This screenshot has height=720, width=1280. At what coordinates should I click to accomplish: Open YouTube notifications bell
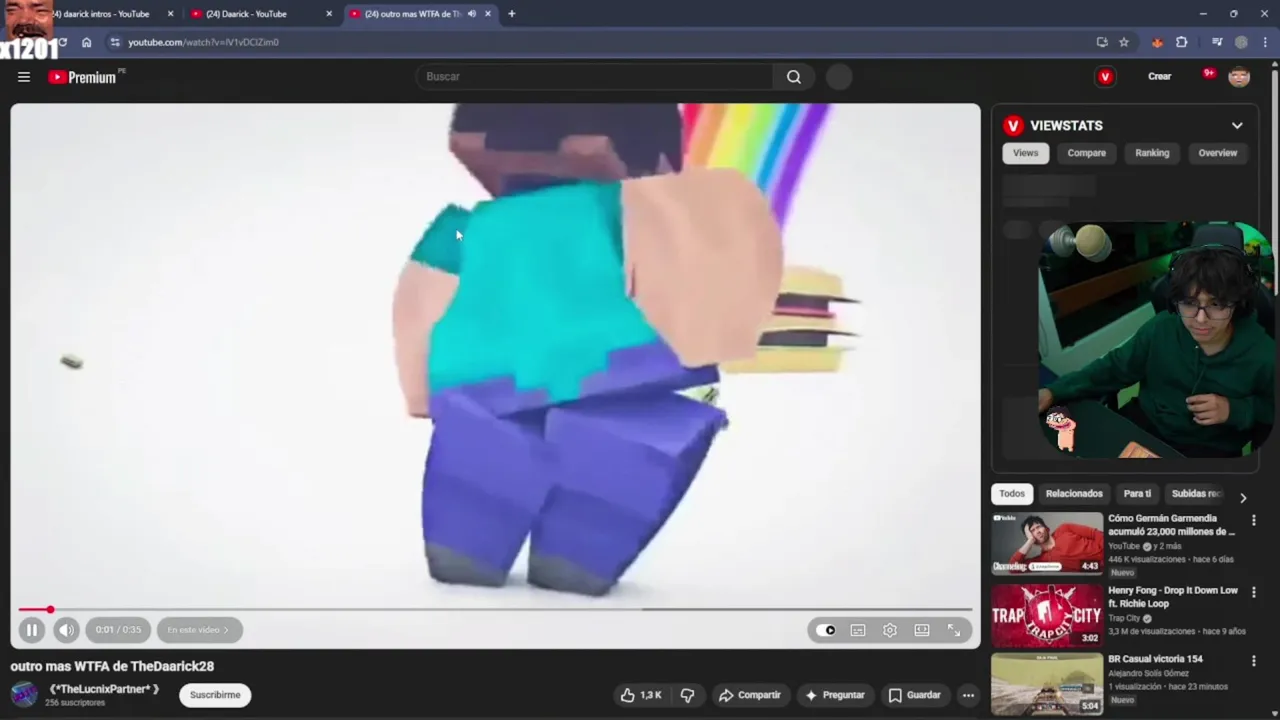point(1208,75)
